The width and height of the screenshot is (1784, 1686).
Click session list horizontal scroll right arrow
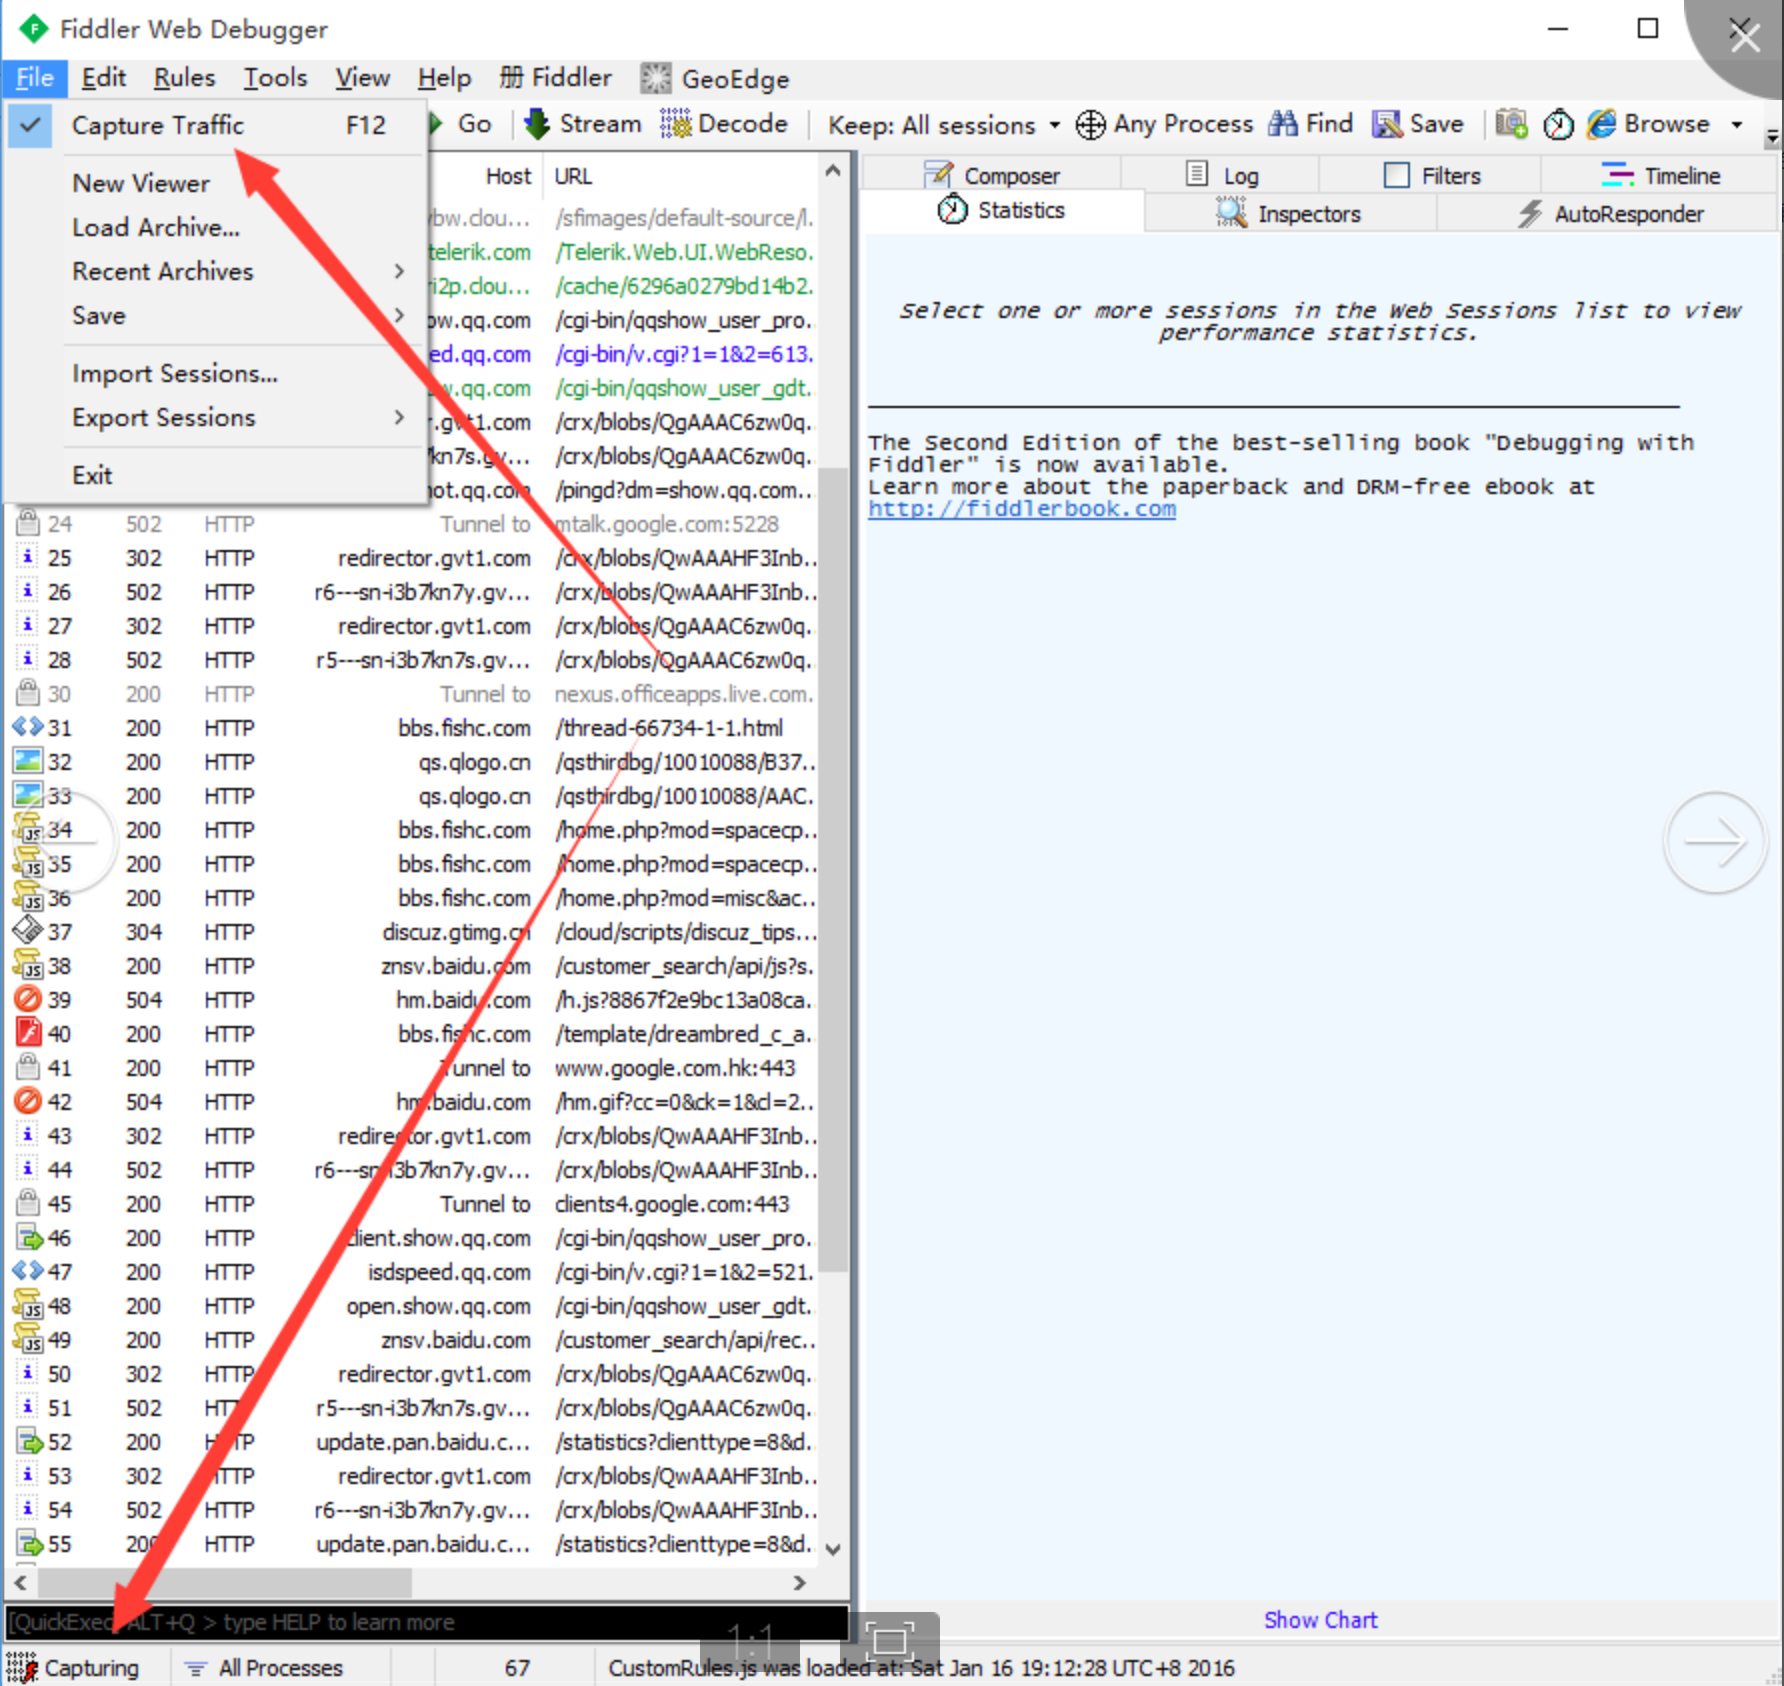[x=799, y=1582]
